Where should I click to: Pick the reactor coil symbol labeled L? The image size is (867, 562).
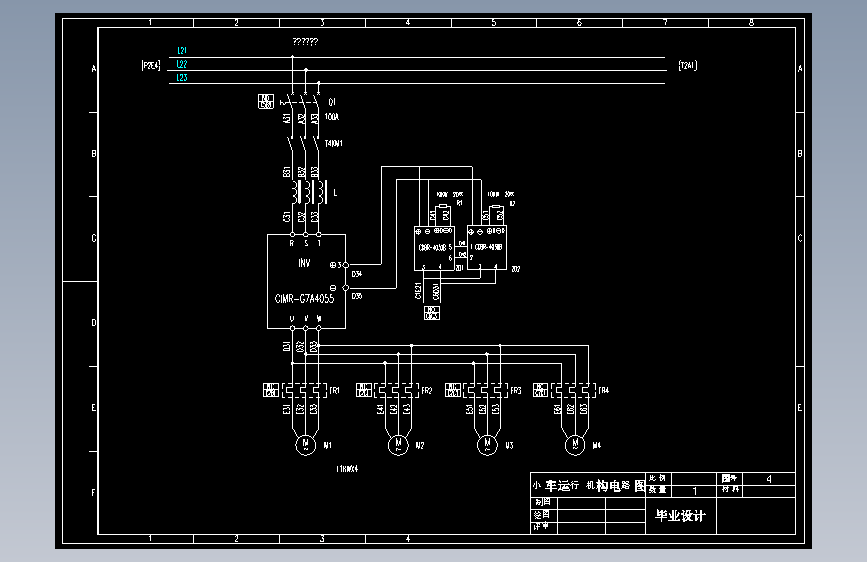coord(310,192)
